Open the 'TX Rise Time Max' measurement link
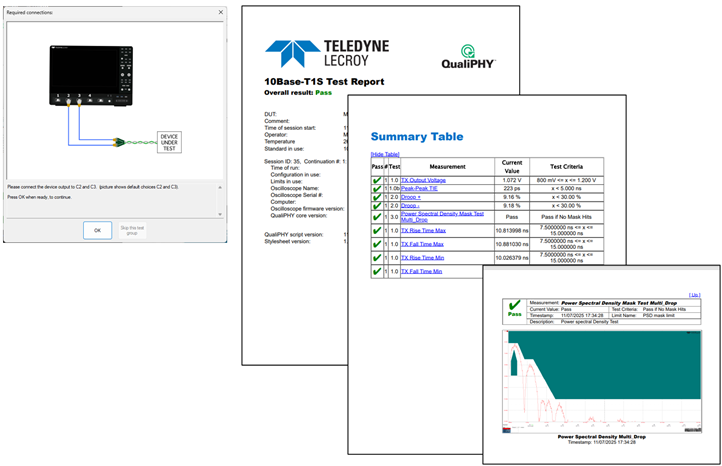722x466 pixels. coord(423,230)
